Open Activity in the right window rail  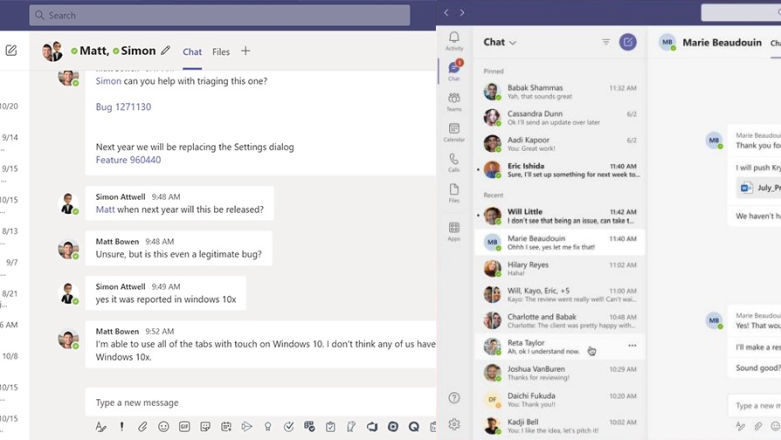[x=454, y=41]
